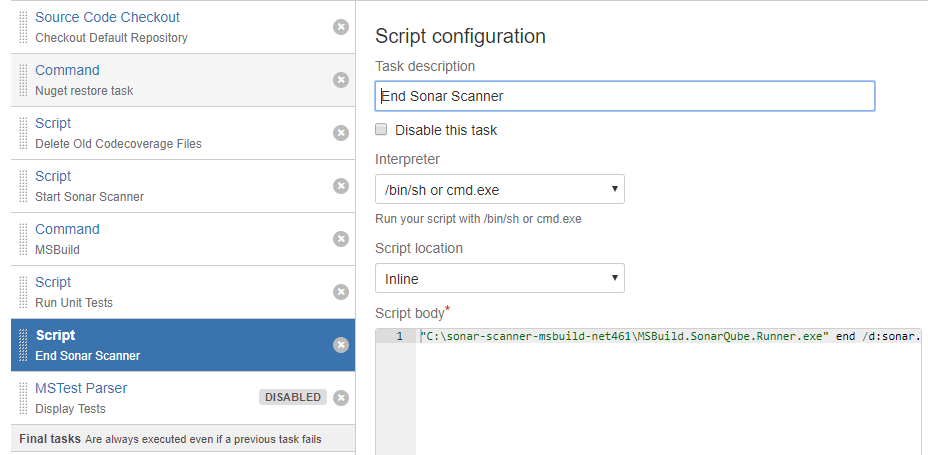Open the Script location dropdown
Image resolution: width=928 pixels, height=455 pixels.
pyautogui.click(x=500, y=278)
